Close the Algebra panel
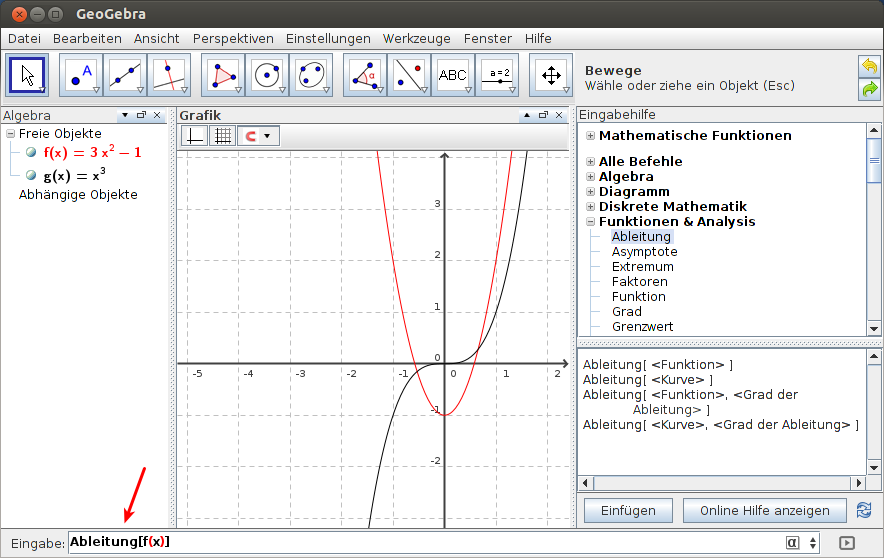Image resolution: width=884 pixels, height=558 pixels. click(157, 115)
